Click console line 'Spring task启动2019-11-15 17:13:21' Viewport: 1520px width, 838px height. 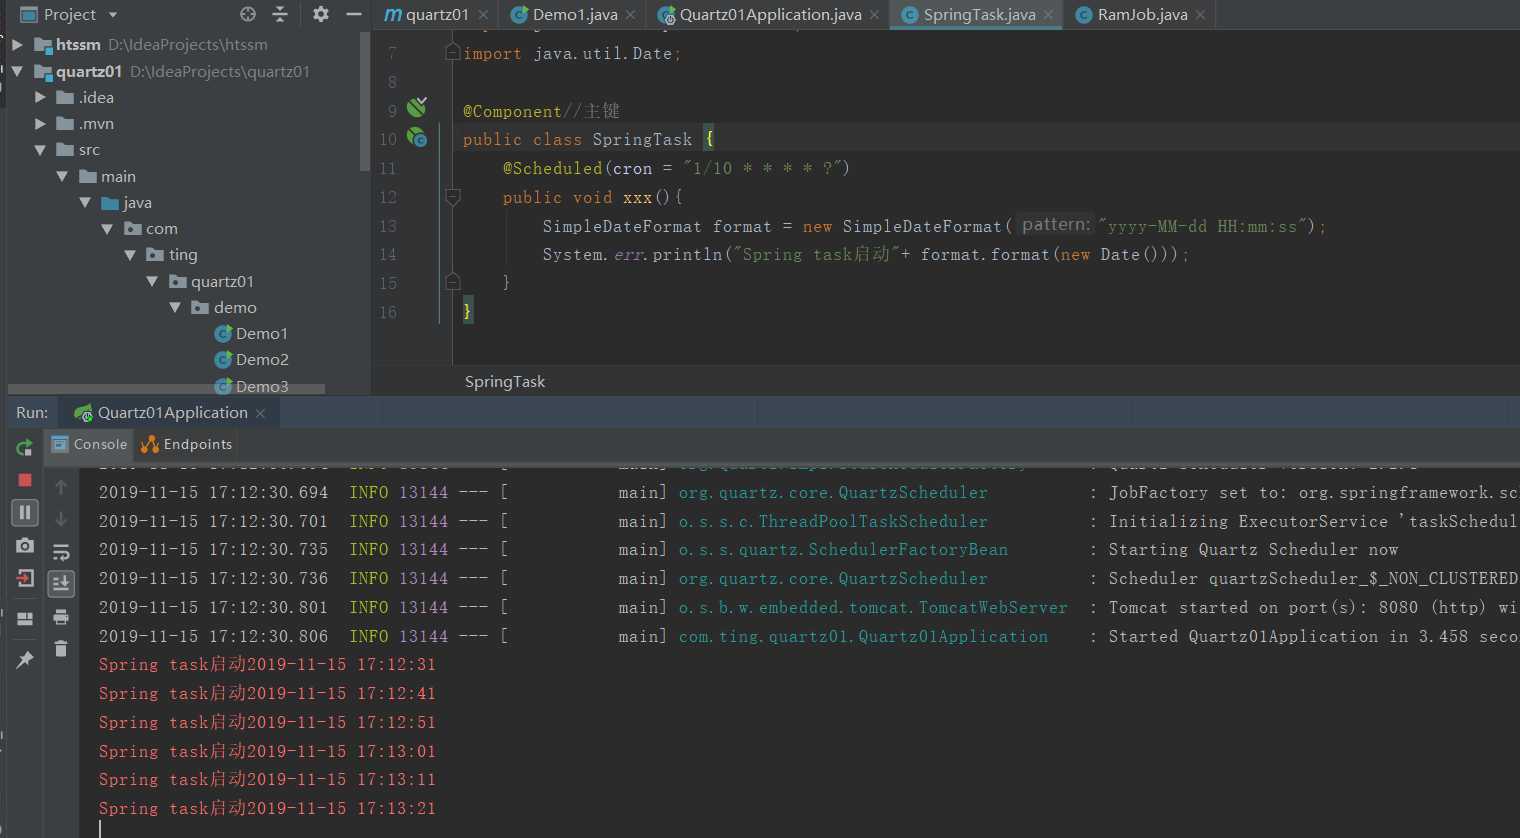tap(267, 809)
